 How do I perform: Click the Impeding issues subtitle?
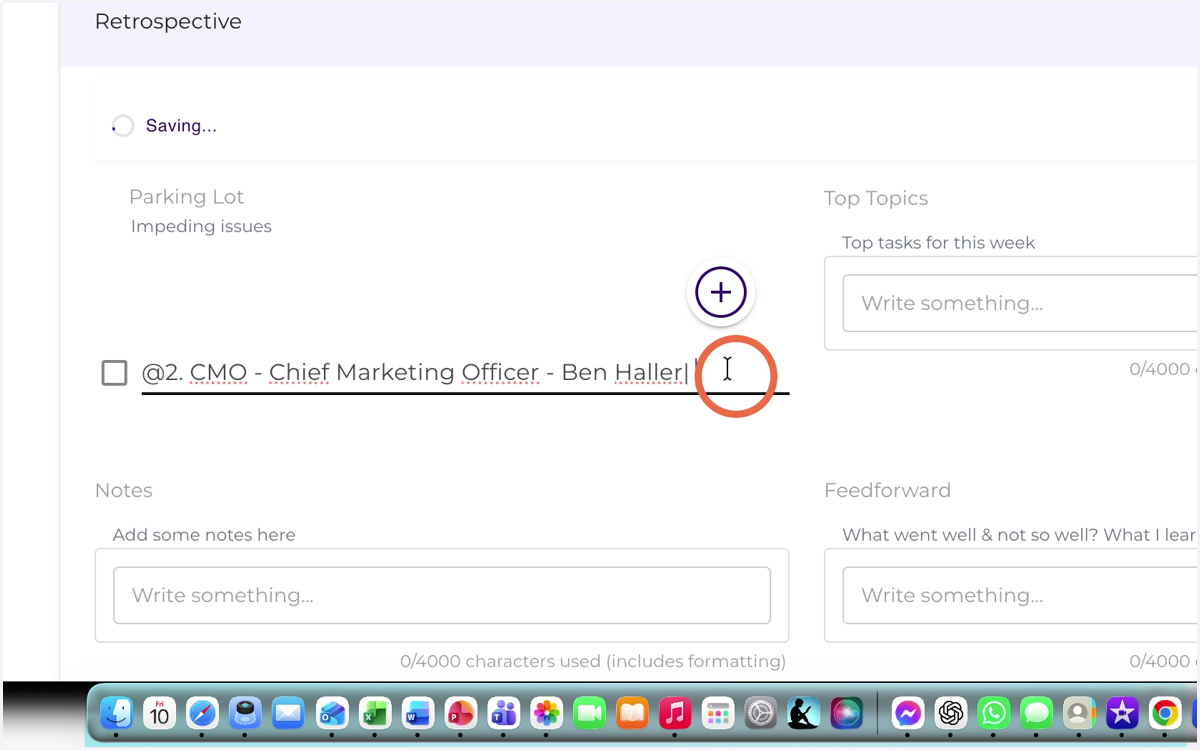pyautogui.click(x=201, y=227)
